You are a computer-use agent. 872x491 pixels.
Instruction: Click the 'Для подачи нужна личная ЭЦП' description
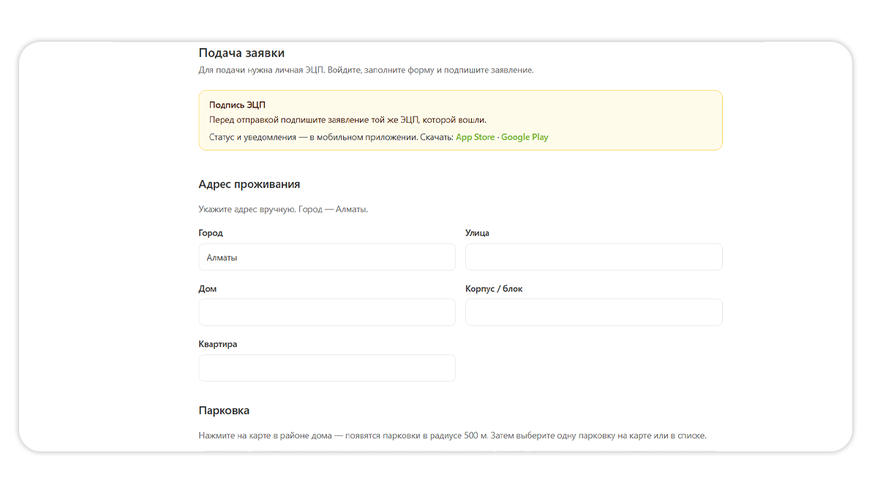(366, 70)
